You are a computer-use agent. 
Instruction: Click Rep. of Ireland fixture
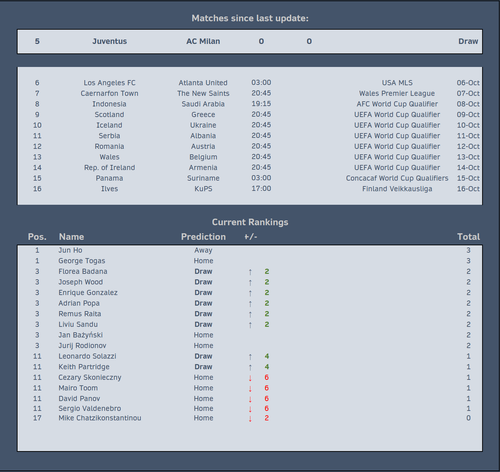(109, 168)
